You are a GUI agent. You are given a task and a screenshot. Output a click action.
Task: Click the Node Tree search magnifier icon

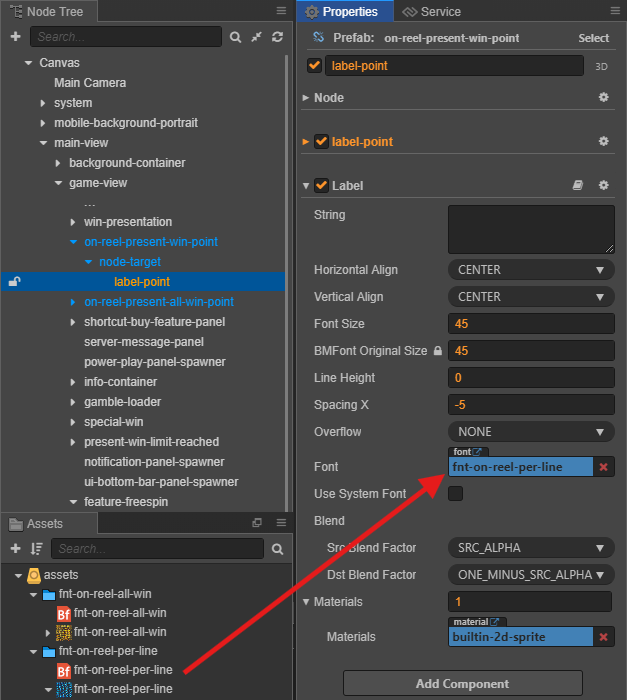coord(235,37)
